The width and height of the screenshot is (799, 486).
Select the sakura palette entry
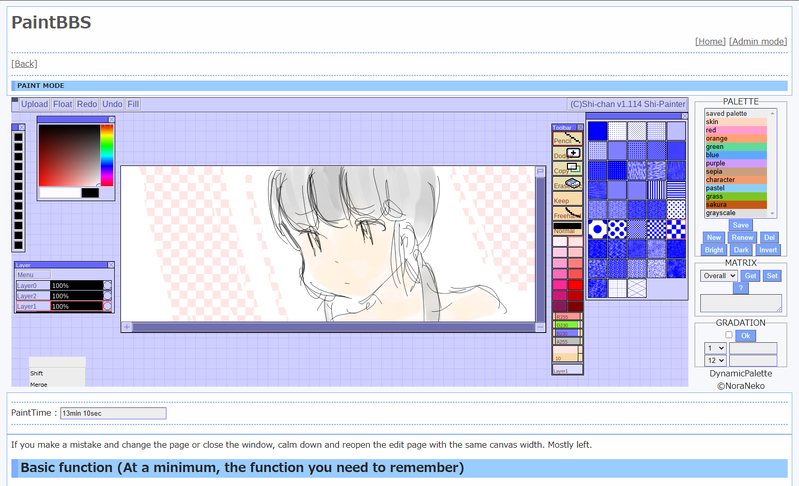click(736, 204)
